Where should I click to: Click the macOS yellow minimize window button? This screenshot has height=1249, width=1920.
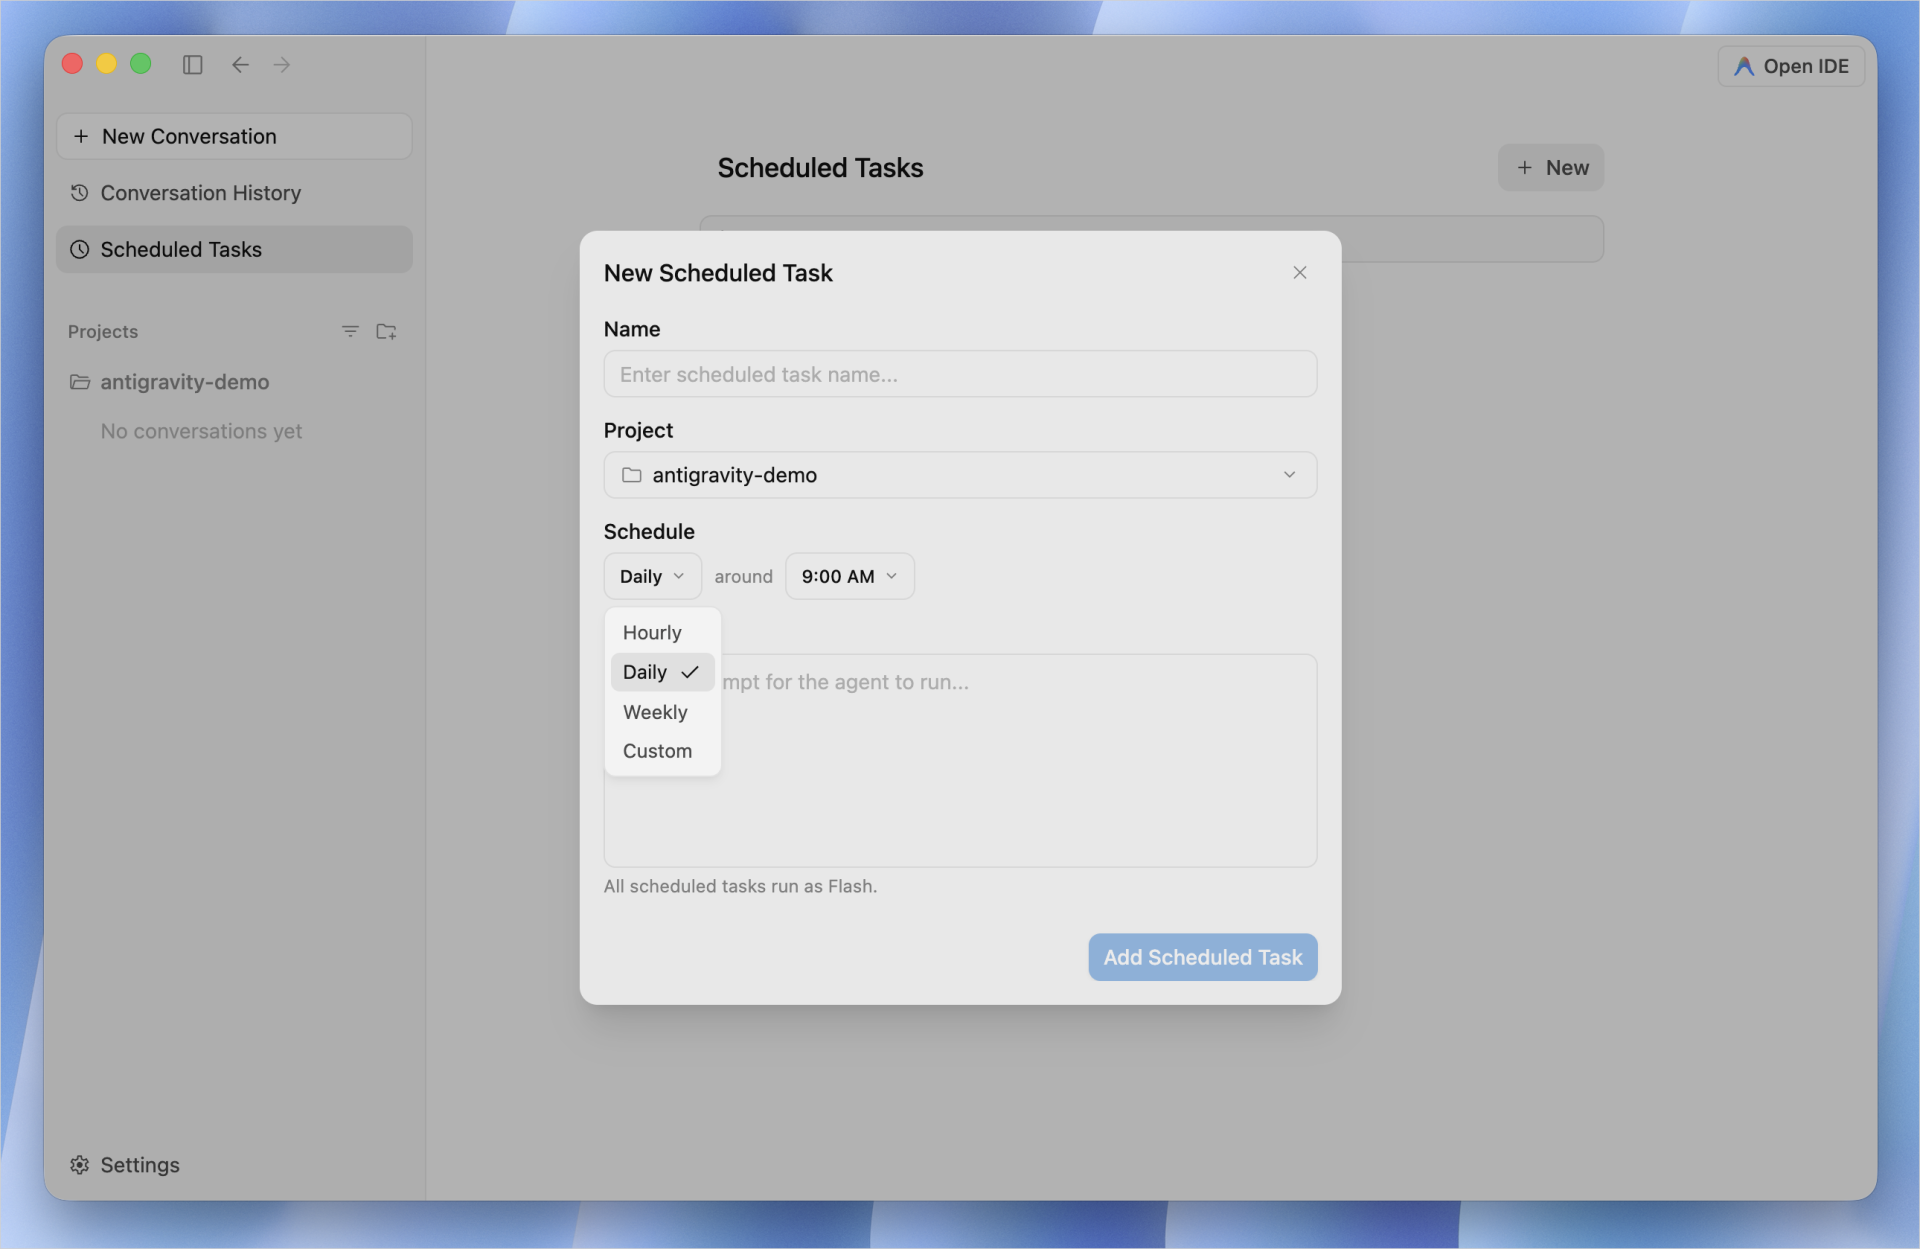point(106,64)
